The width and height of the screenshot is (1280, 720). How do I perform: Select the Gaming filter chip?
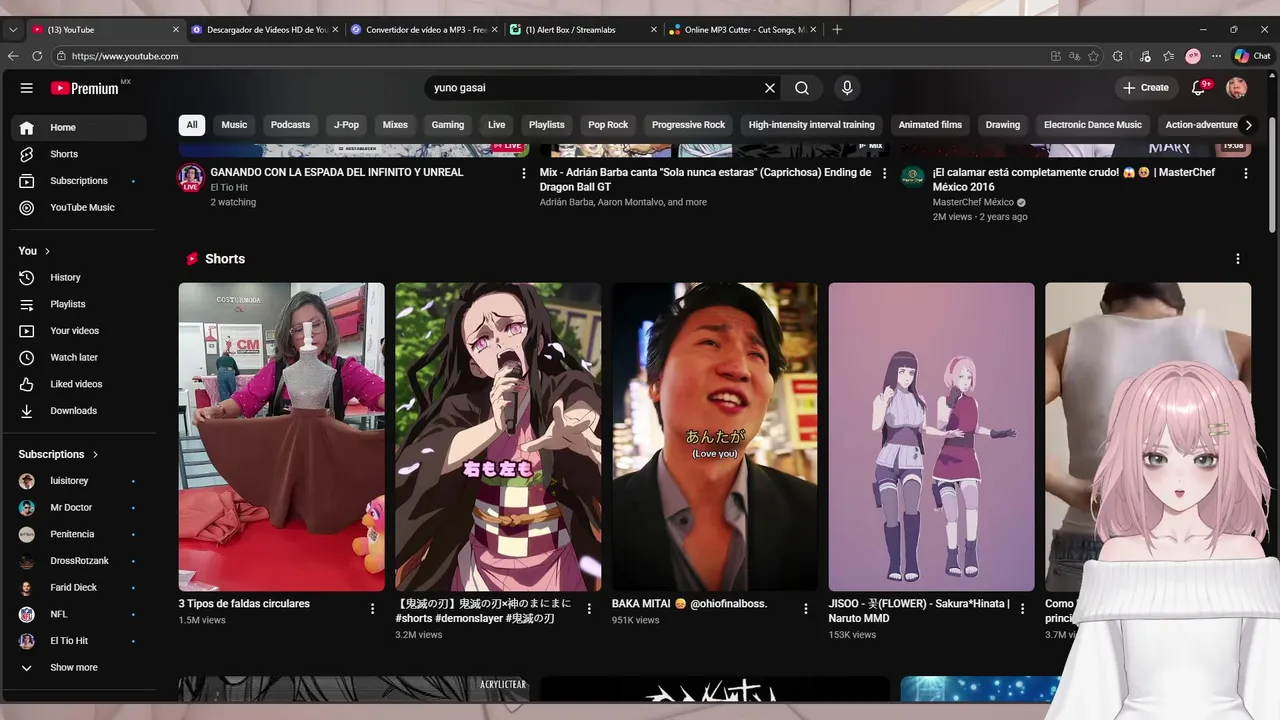[x=448, y=125]
